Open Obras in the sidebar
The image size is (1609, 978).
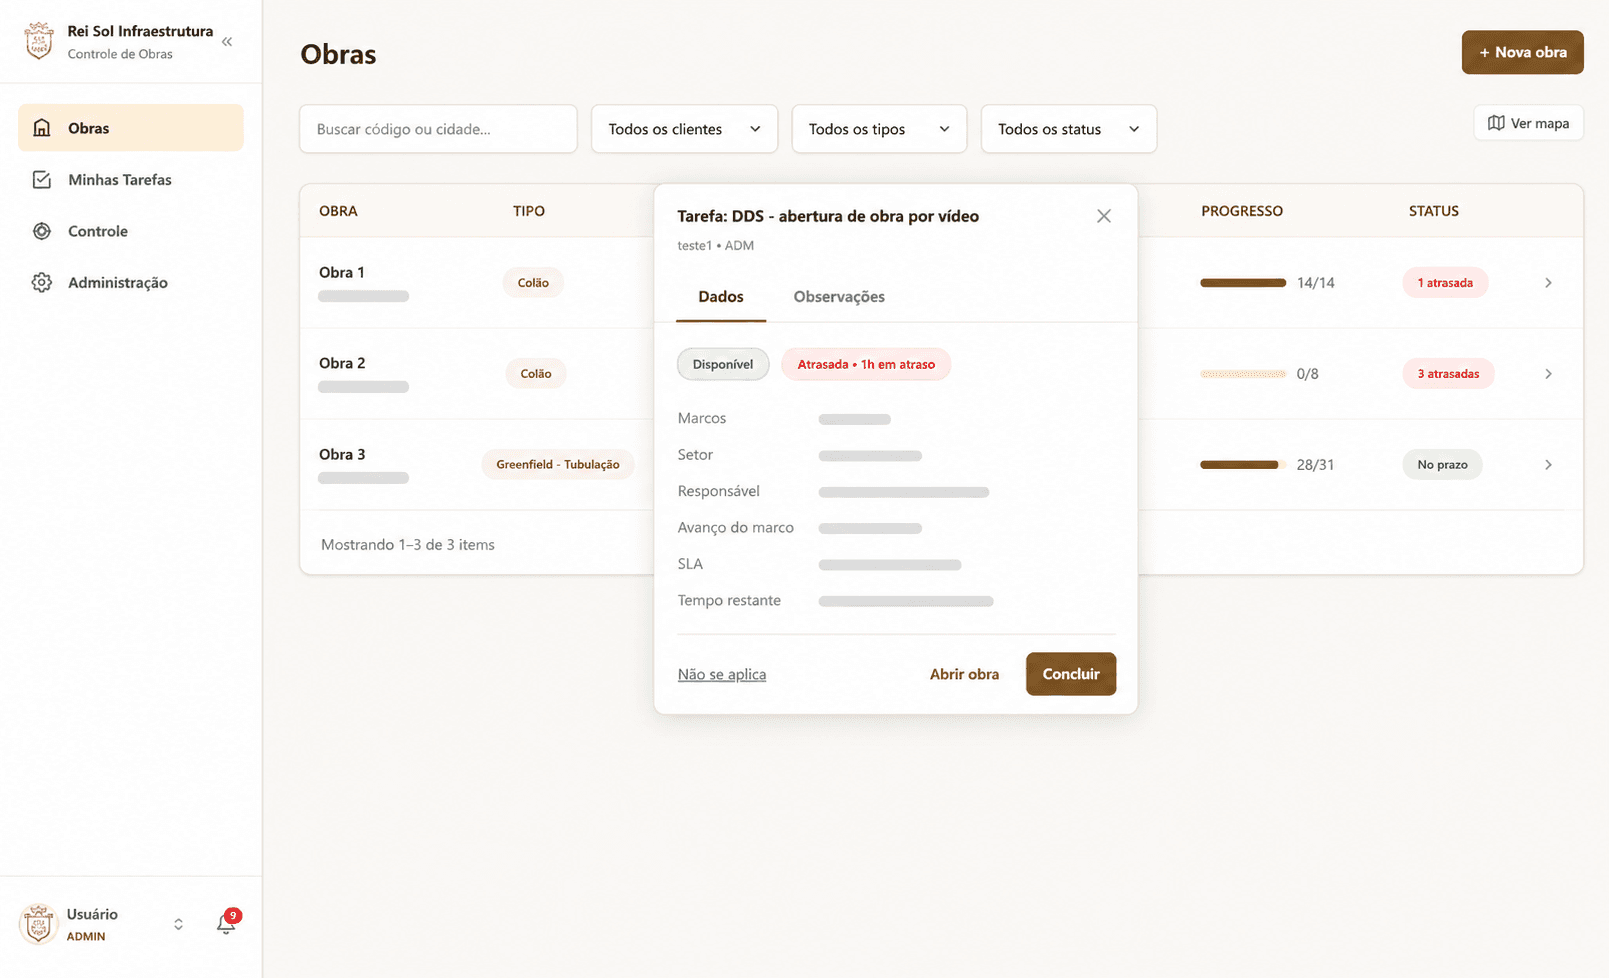tap(131, 128)
